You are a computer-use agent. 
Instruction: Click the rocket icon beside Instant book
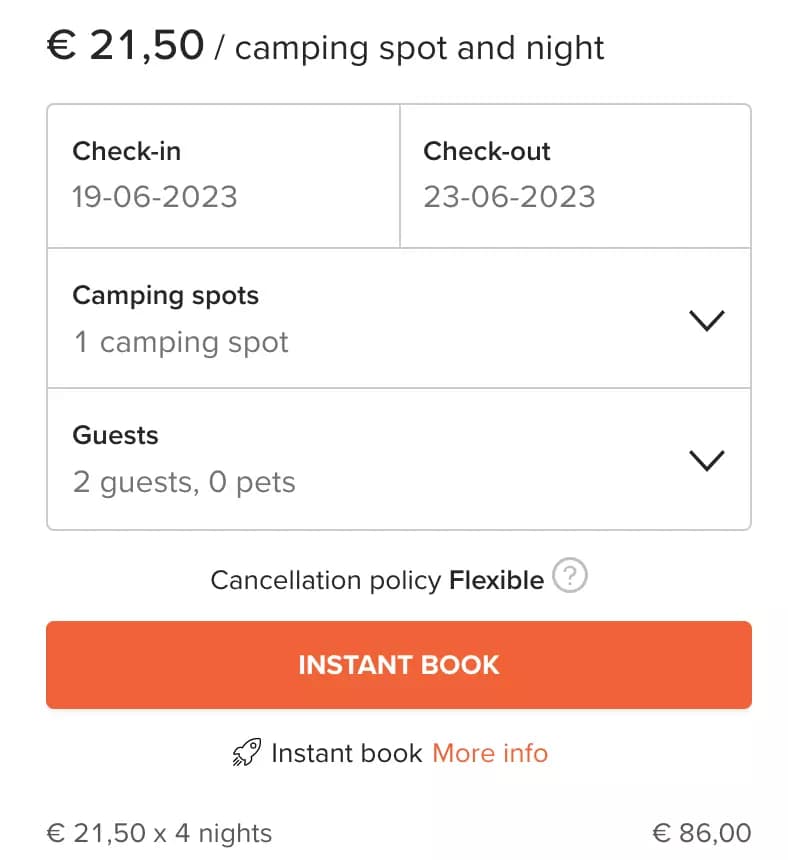pyautogui.click(x=246, y=753)
